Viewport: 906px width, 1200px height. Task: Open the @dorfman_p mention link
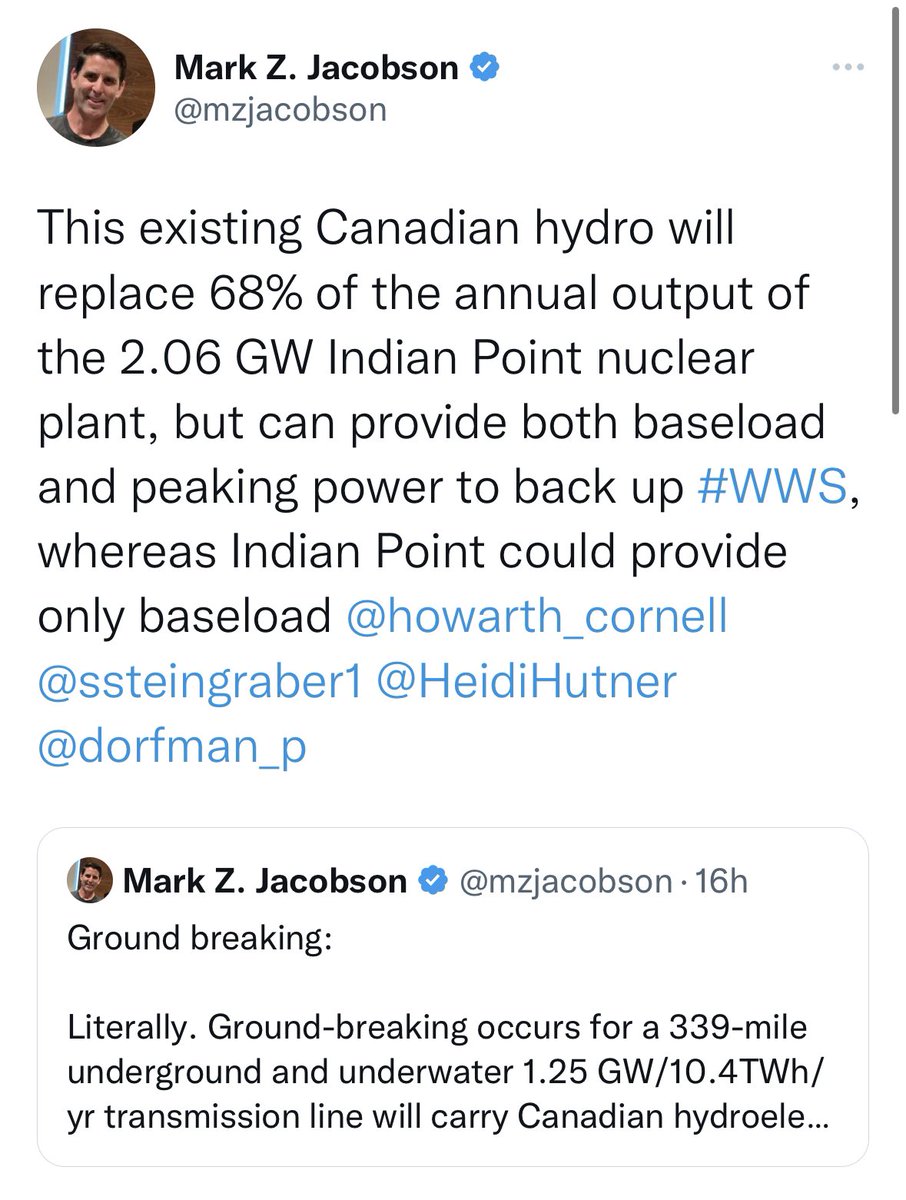point(169,748)
